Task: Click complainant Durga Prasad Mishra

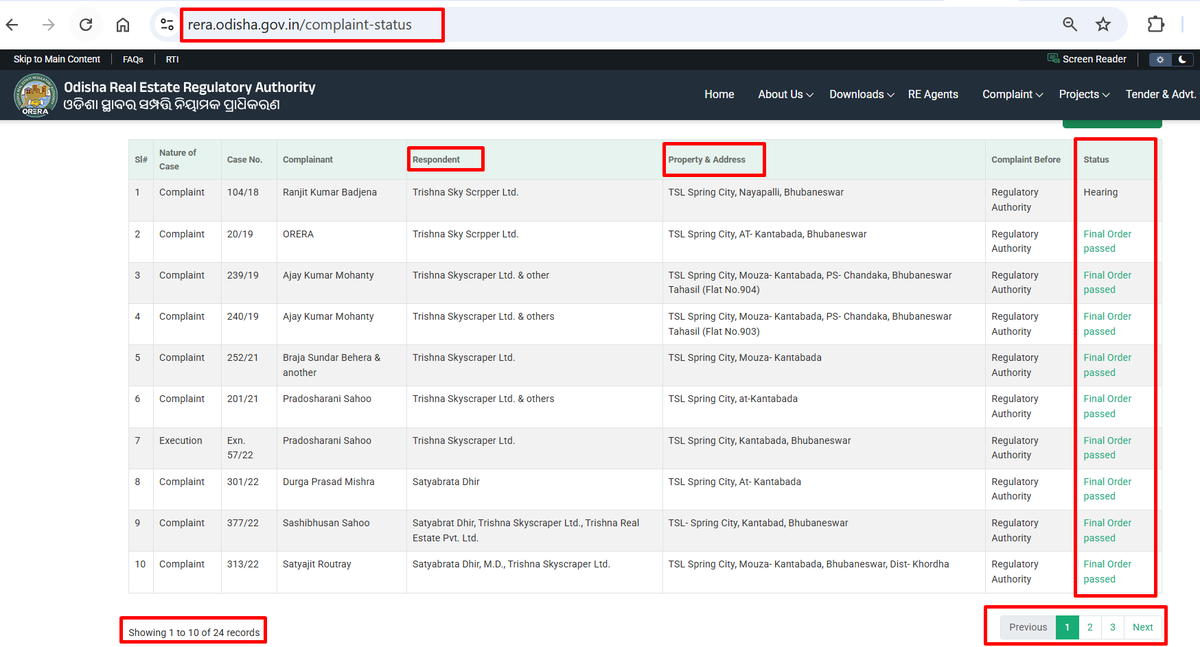Action: tap(329, 481)
